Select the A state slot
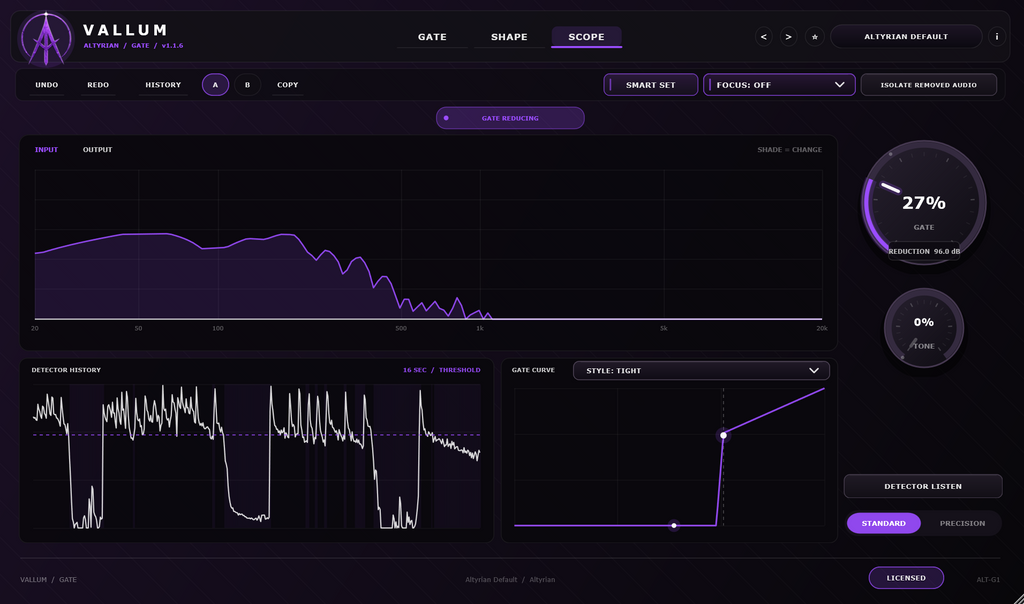This screenshot has width=1024, height=604. pos(215,85)
